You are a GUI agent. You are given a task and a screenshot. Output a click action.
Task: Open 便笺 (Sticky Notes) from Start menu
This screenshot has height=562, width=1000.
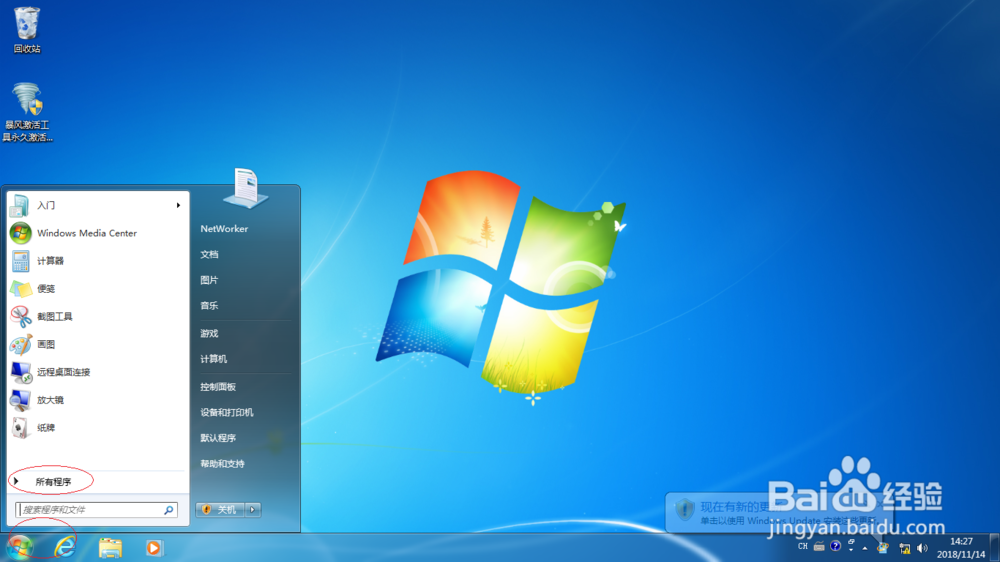[98, 289]
